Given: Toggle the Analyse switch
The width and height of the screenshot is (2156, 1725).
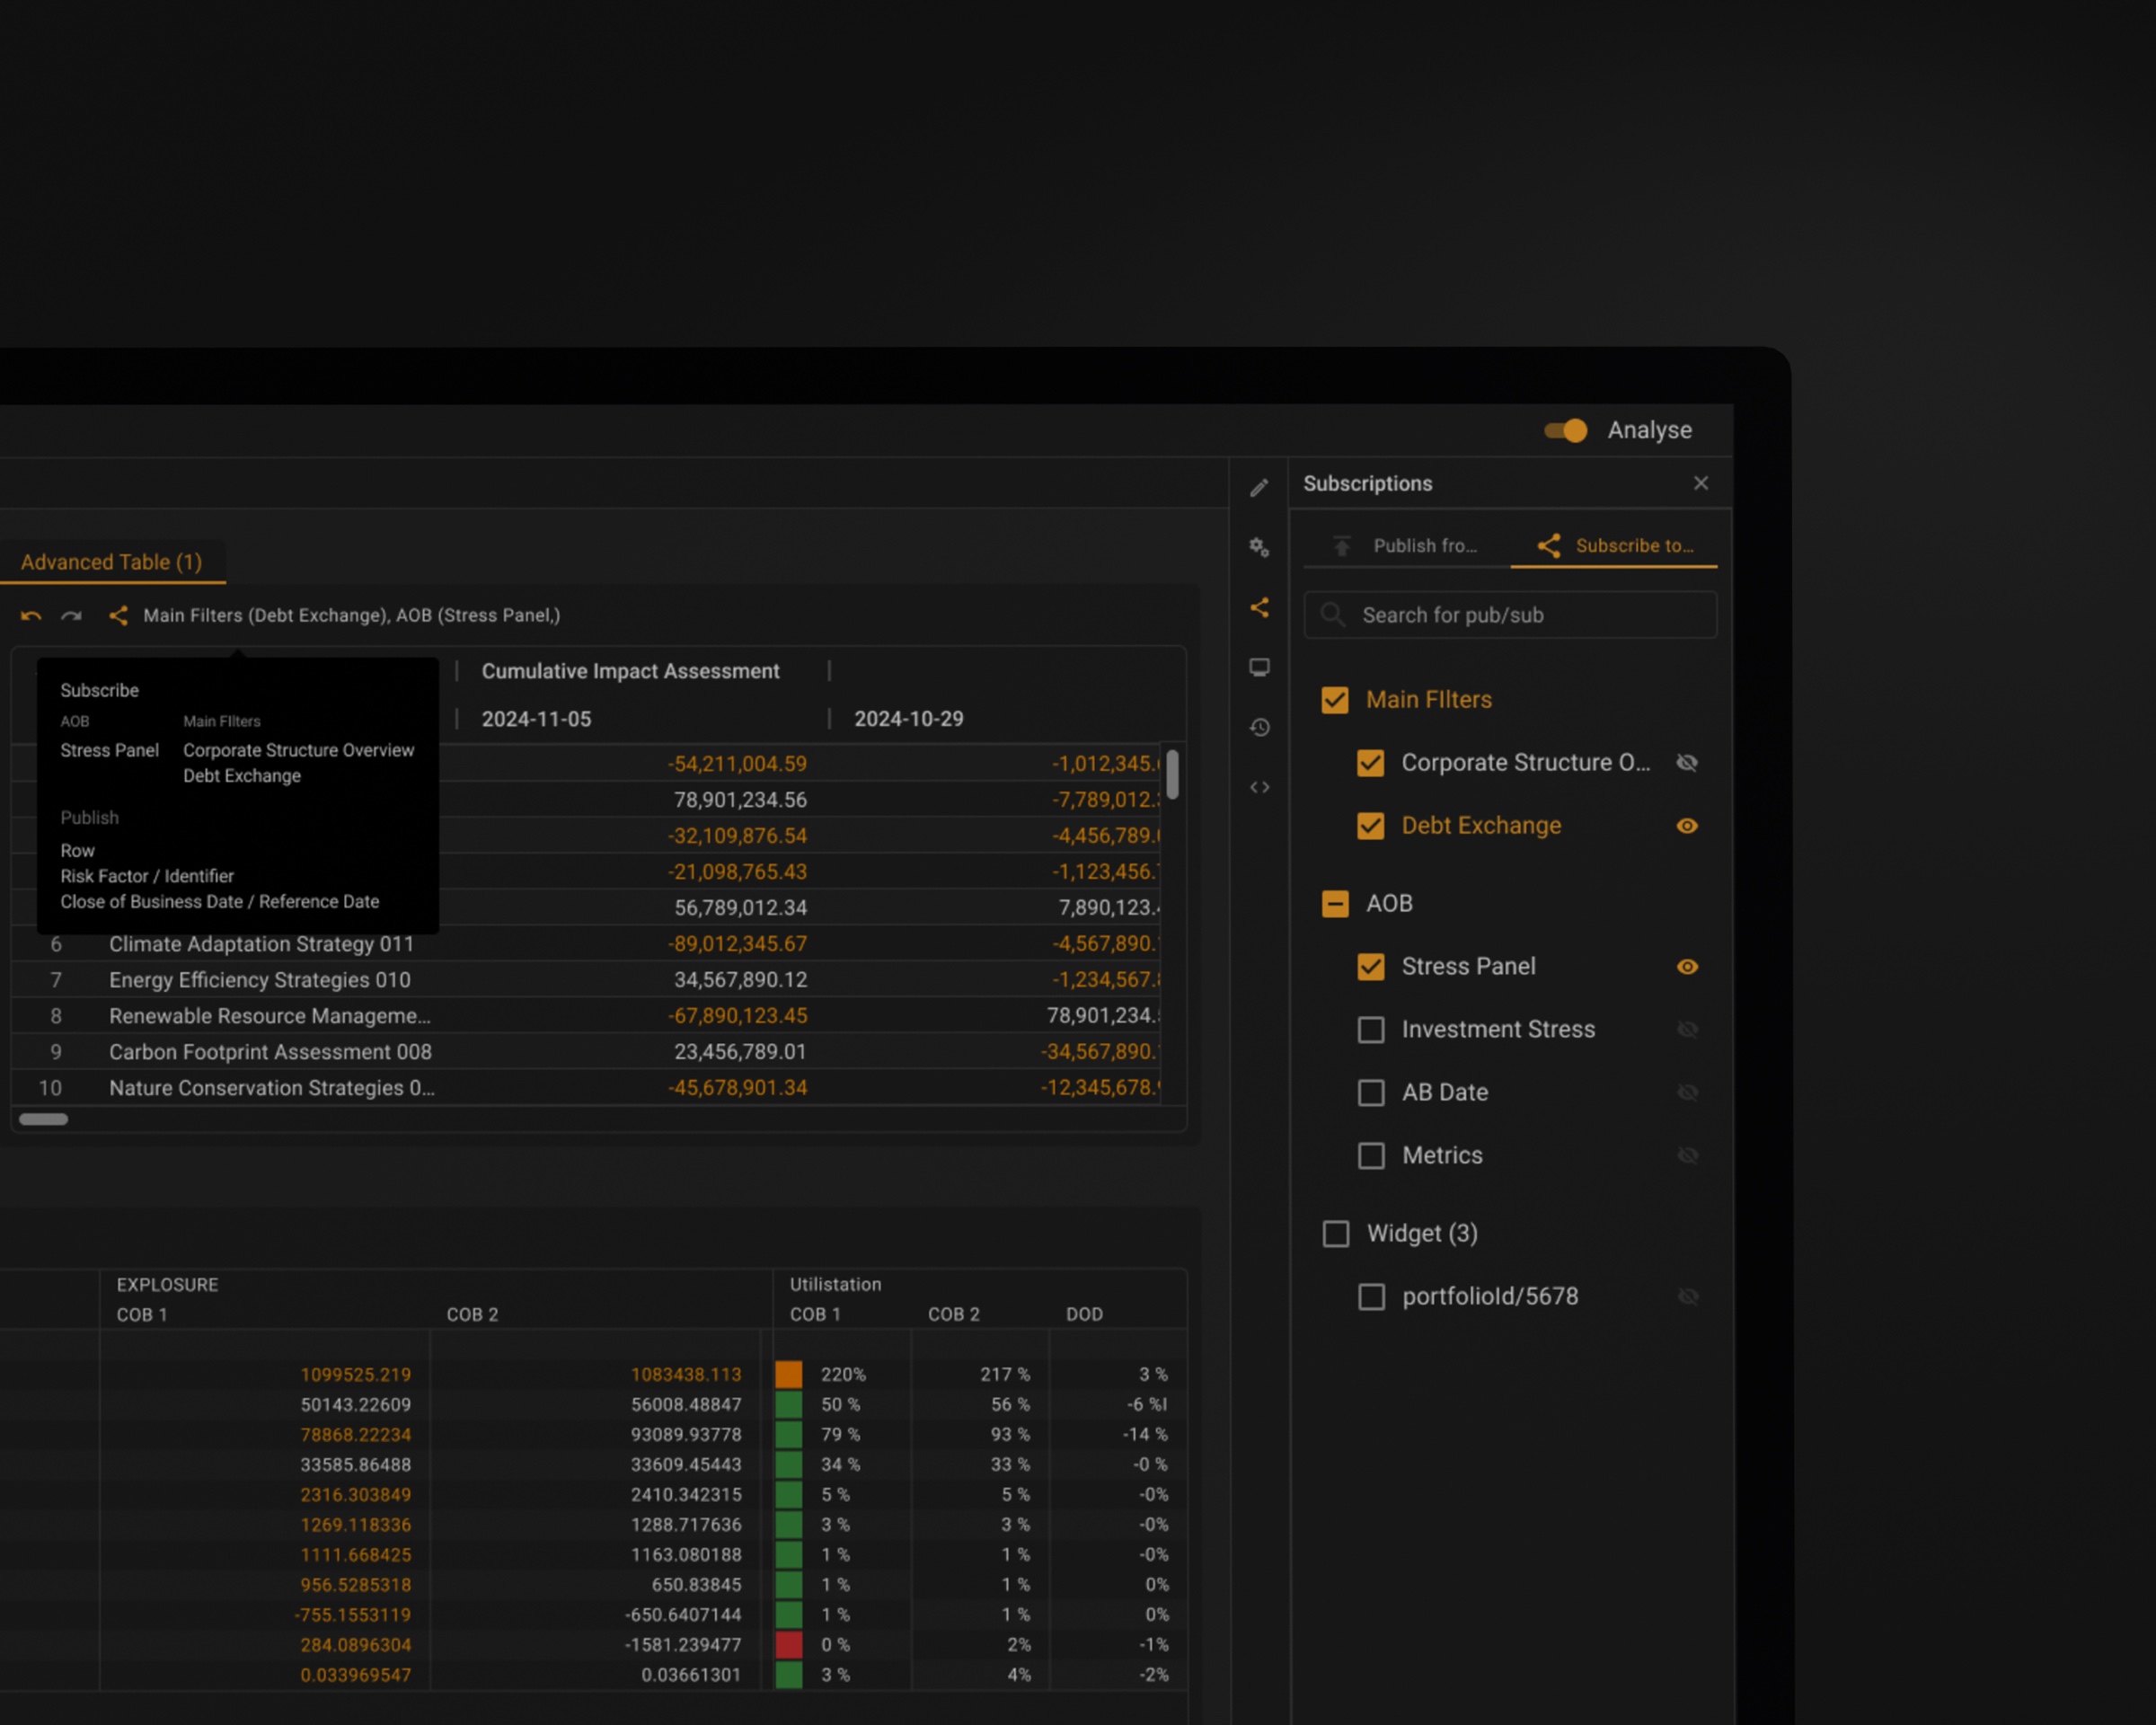Looking at the screenshot, I should tap(1566, 431).
